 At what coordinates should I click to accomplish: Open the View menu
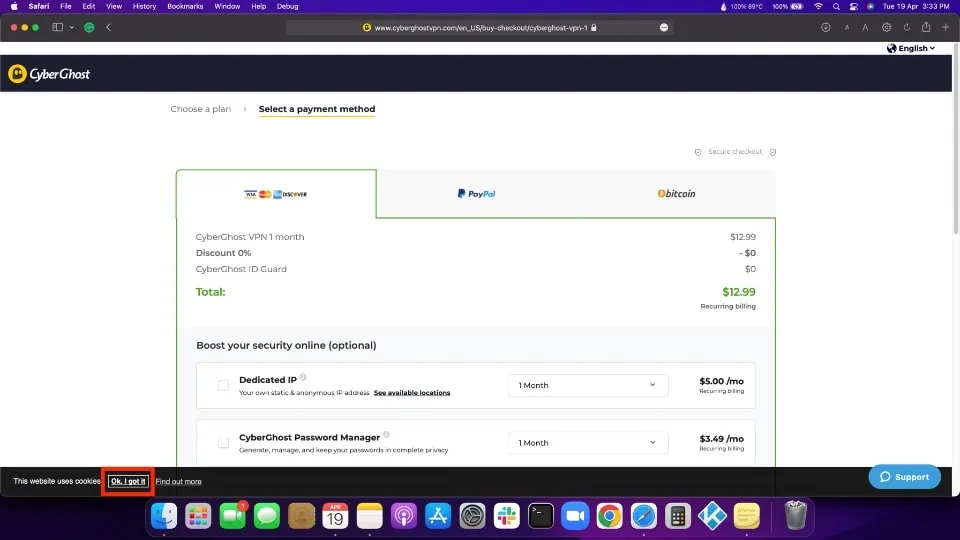(x=114, y=6)
